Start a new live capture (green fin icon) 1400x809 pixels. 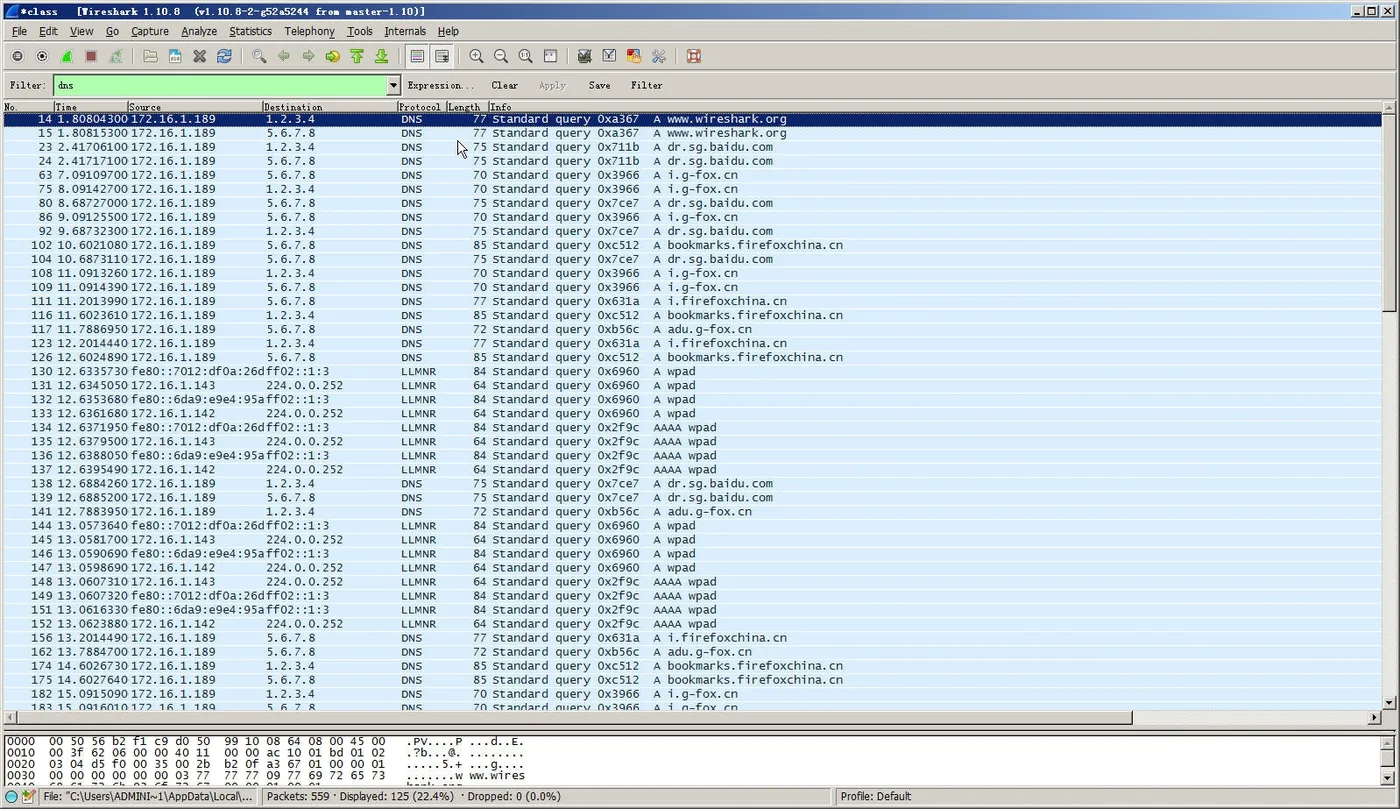[67, 57]
